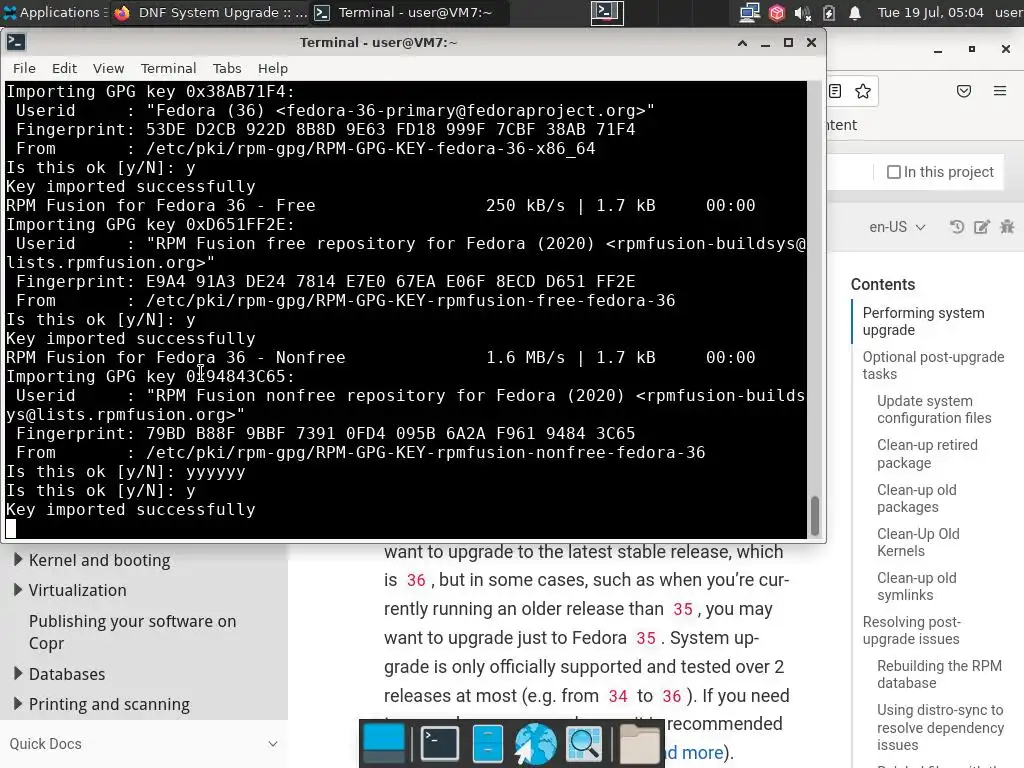The image size is (1024, 768).
Task: Launch the File Manager cabinet dock icon
Action: tap(487, 743)
